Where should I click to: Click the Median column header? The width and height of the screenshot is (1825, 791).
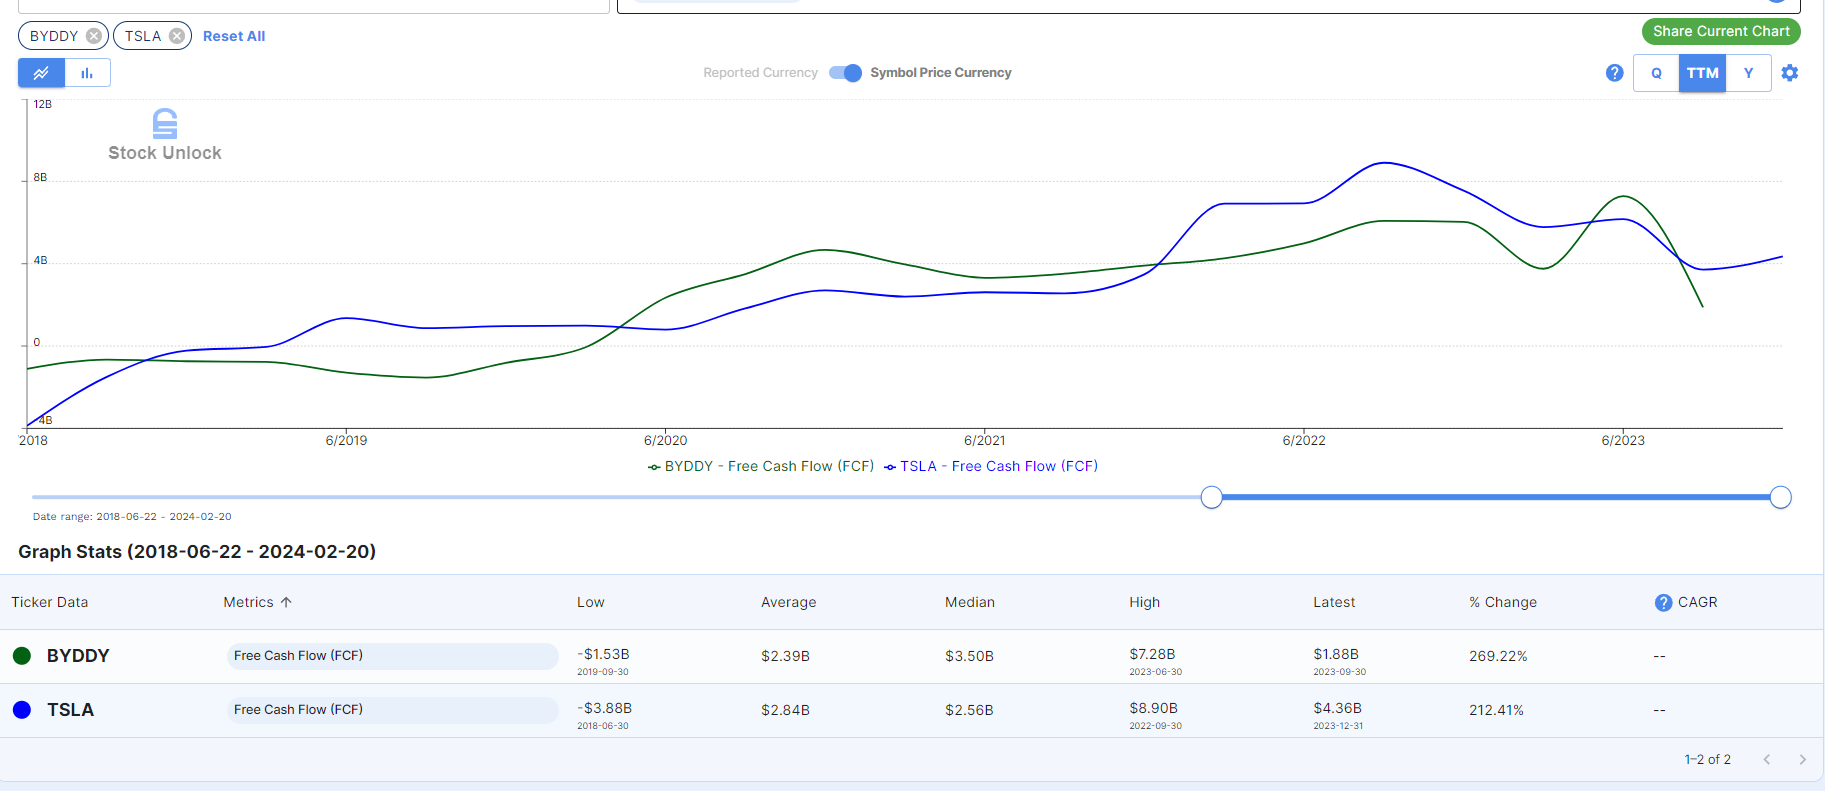[x=970, y=602]
